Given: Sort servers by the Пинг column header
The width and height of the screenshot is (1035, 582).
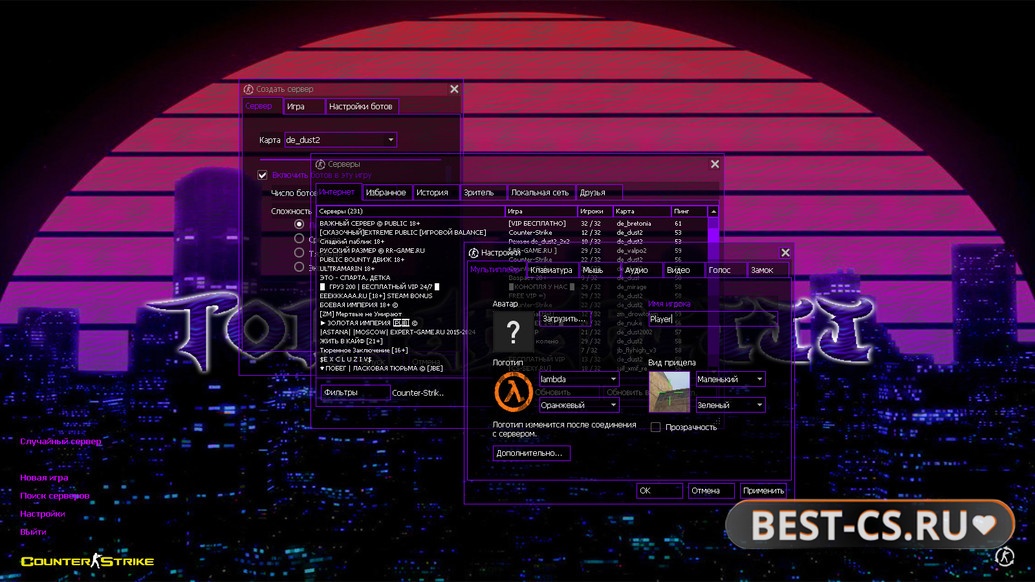Looking at the screenshot, I should pos(689,212).
